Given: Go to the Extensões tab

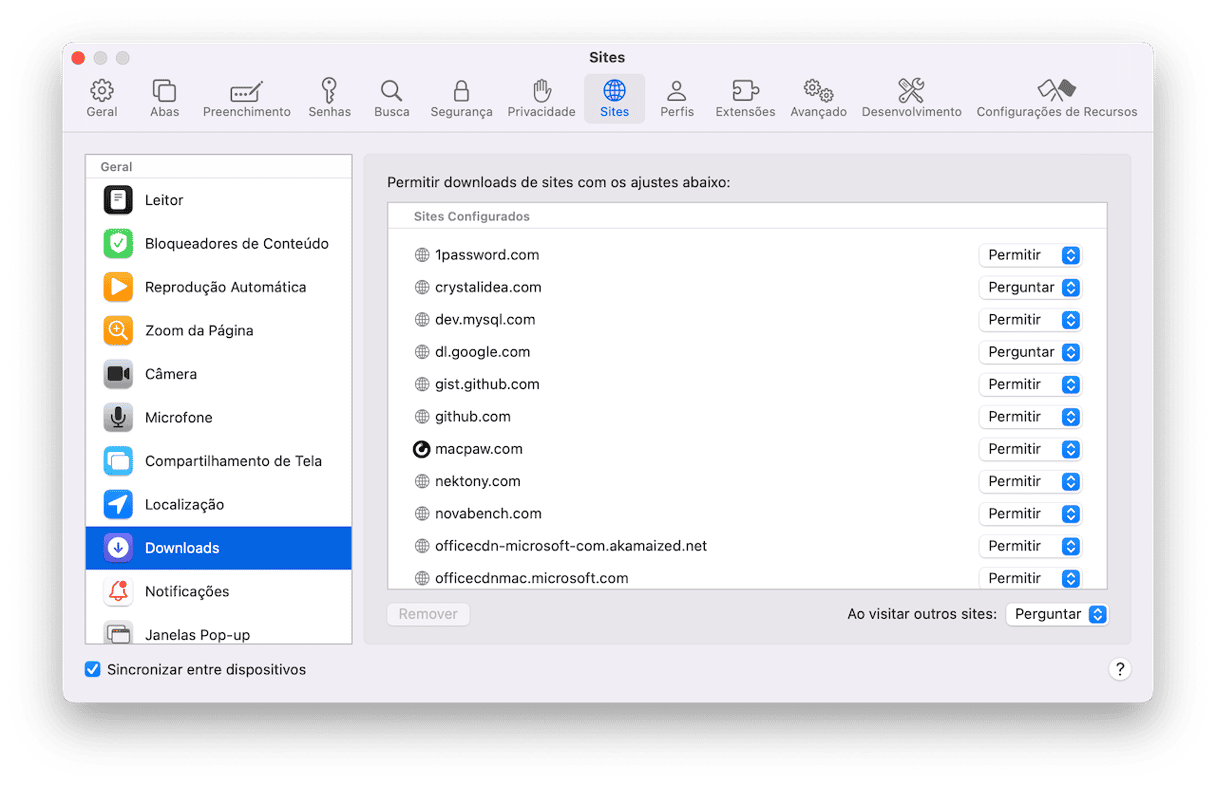Looking at the screenshot, I should pyautogui.click(x=745, y=99).
